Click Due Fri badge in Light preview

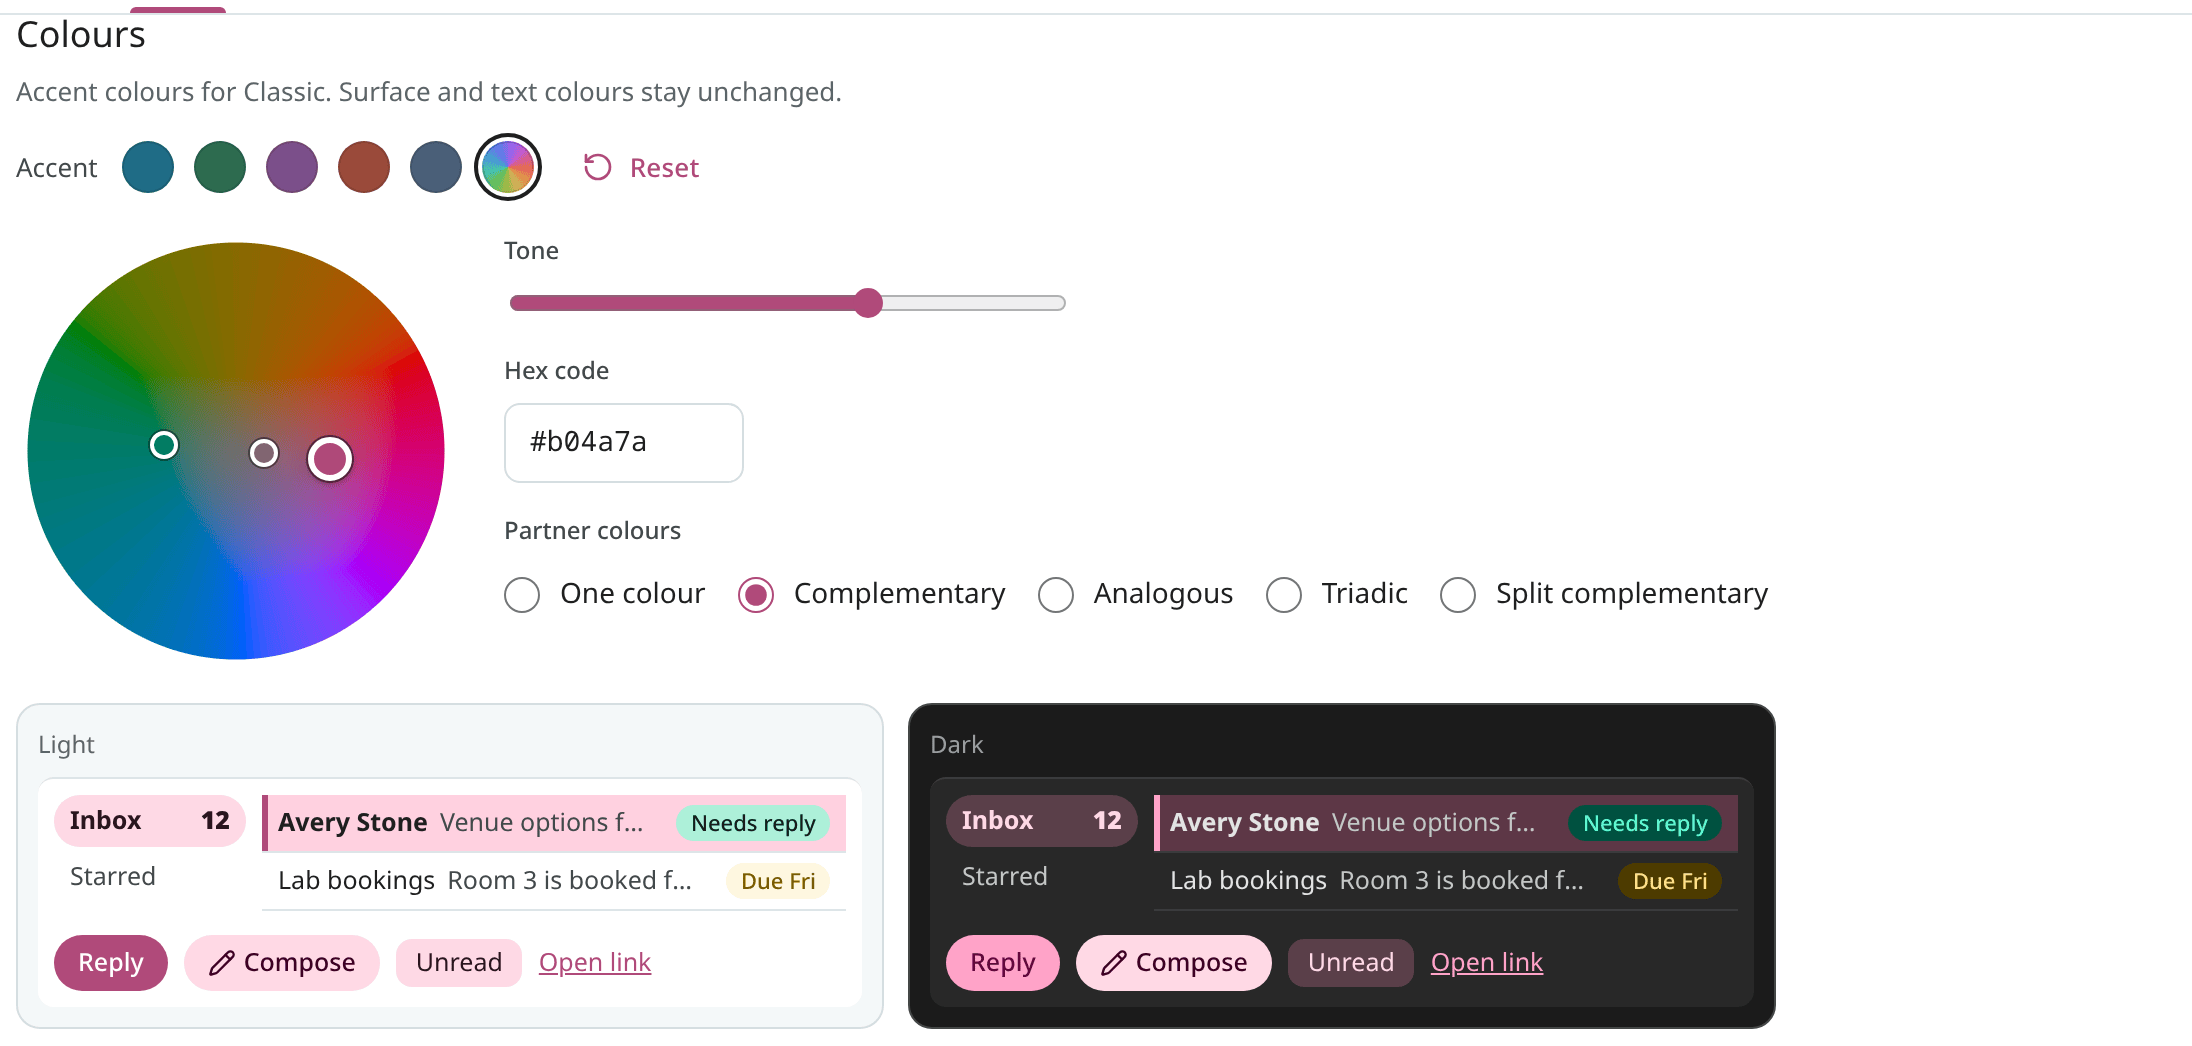pyautogui.click(x=778, y=881)
